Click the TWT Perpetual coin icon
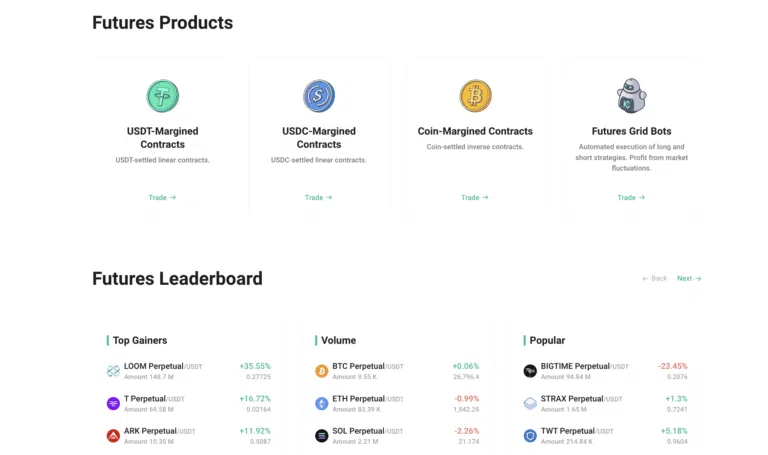Screen dimensions: 768x455 pyautogui.click(x=530, y=436)
